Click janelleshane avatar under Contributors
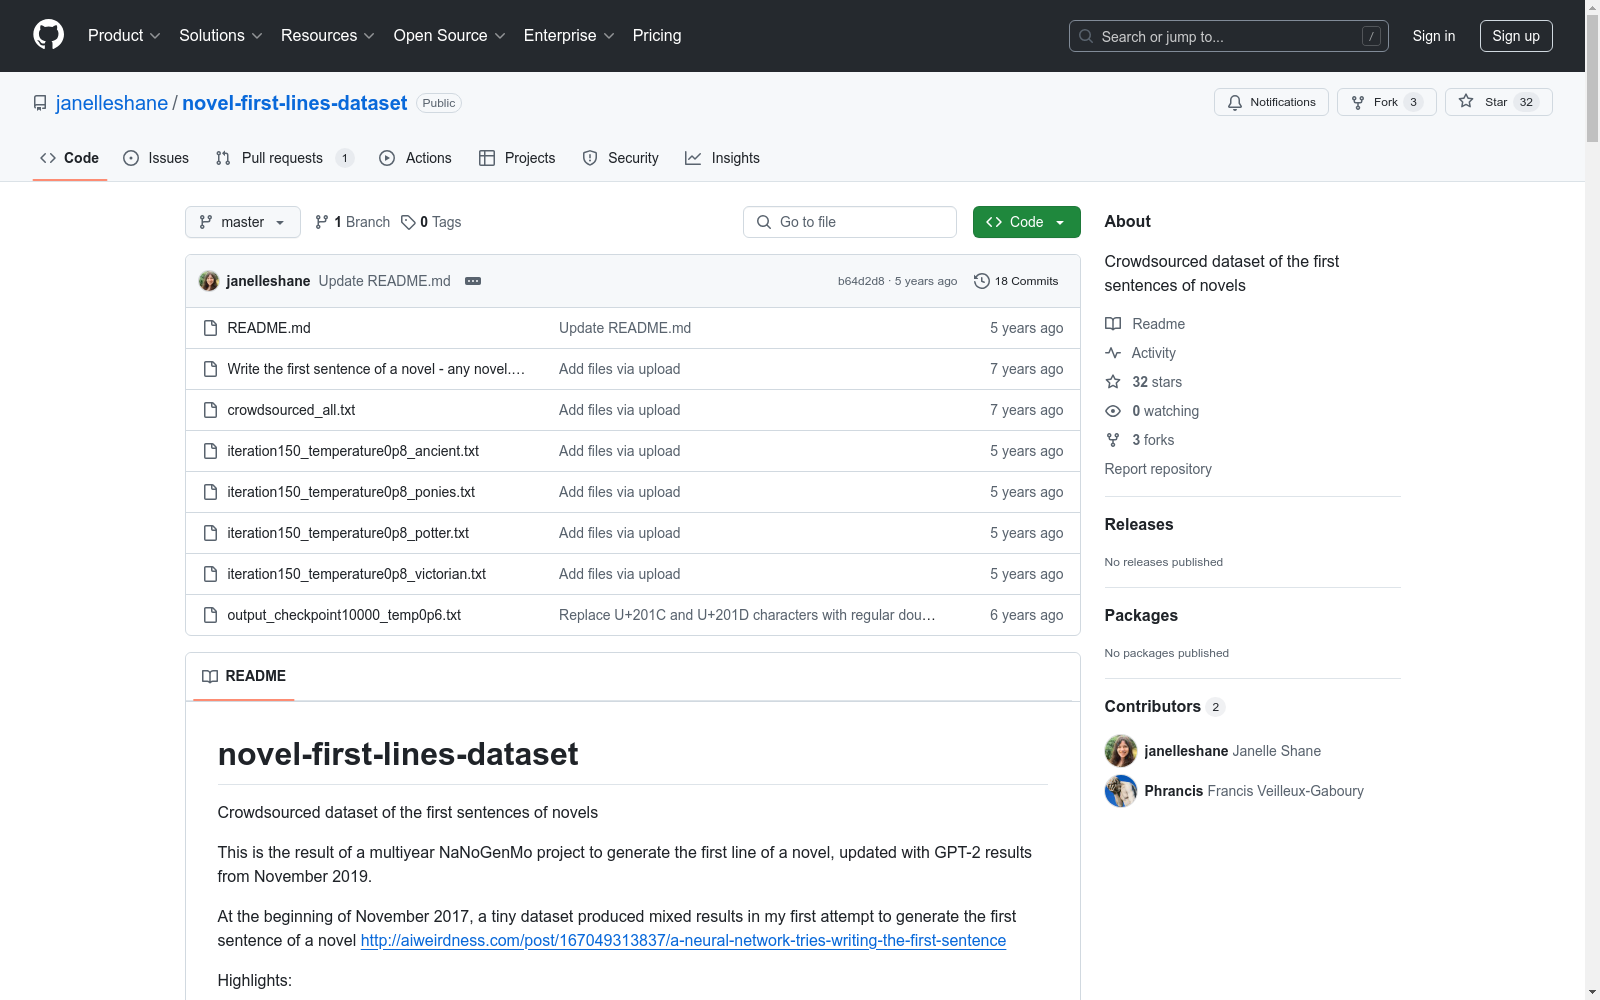This screenshot has width=1600, height=1000. (1121, 751)
